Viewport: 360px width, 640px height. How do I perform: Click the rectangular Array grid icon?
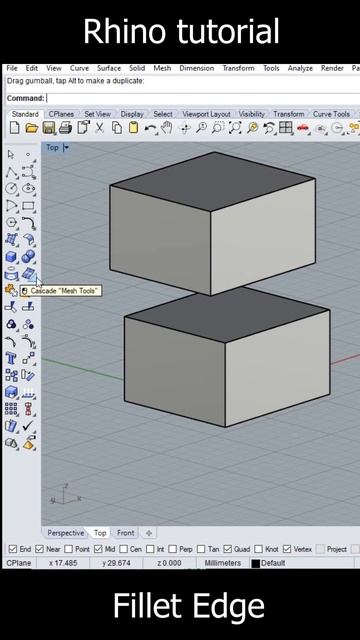coord(11,409)
